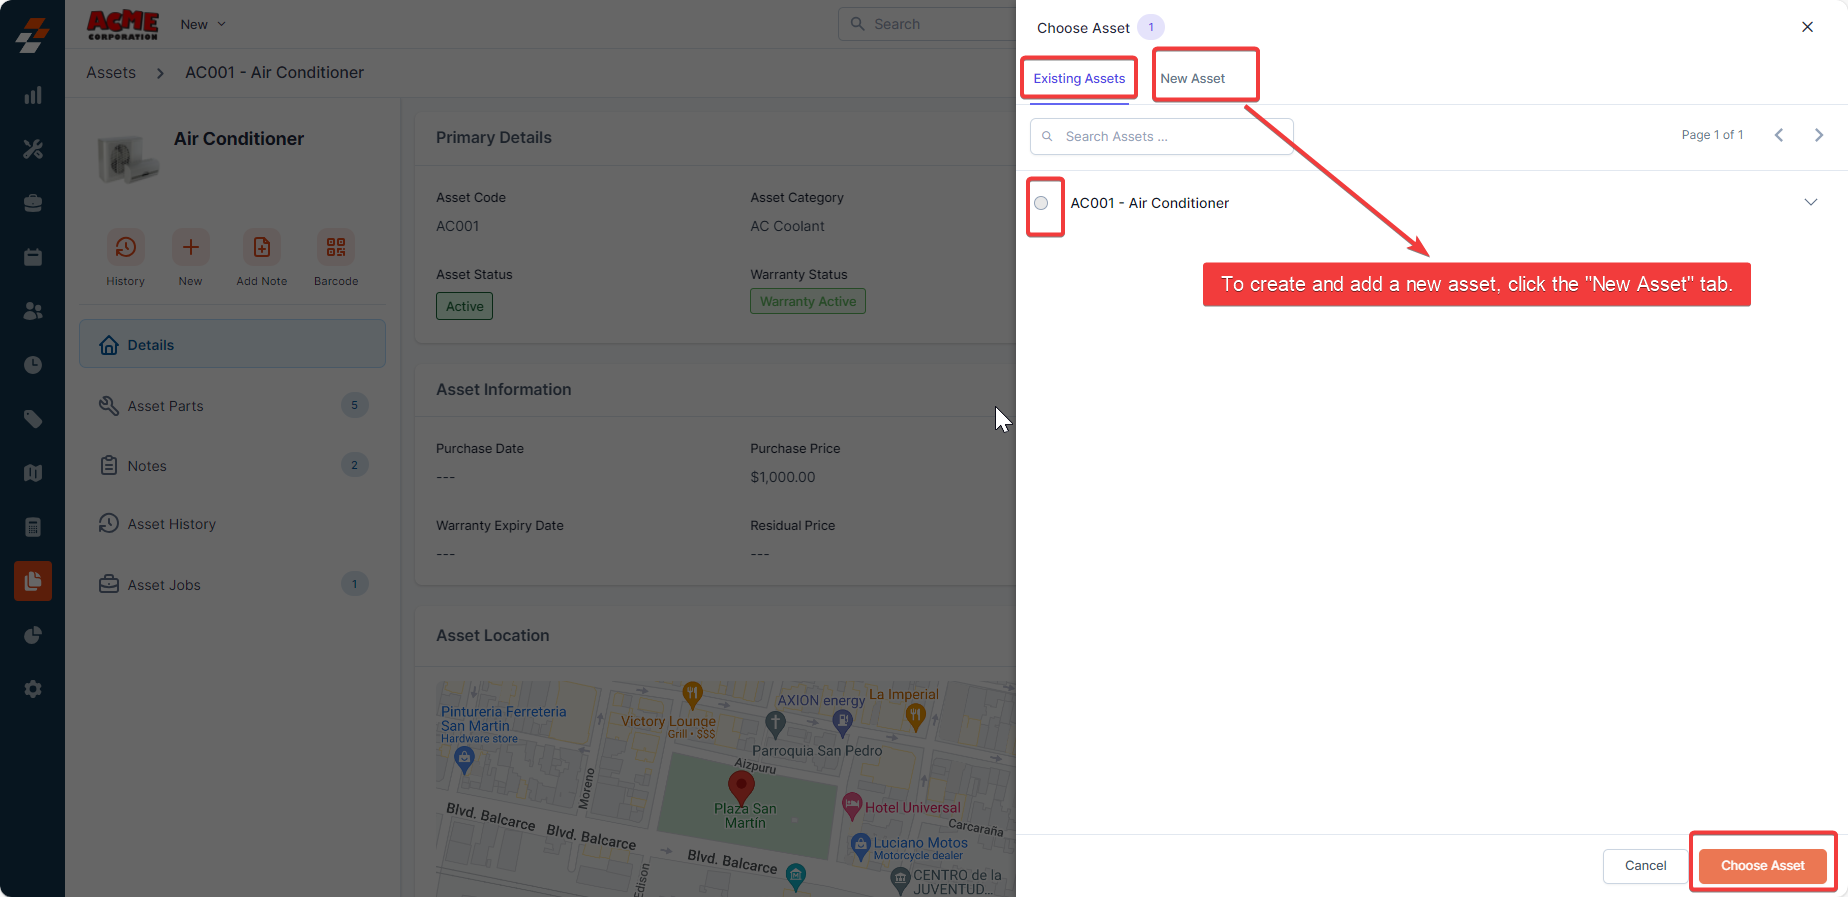The image size is (1848, 897).
Task: Click the Air Conditioner thumbnail image
Action: tap(128, 158)
